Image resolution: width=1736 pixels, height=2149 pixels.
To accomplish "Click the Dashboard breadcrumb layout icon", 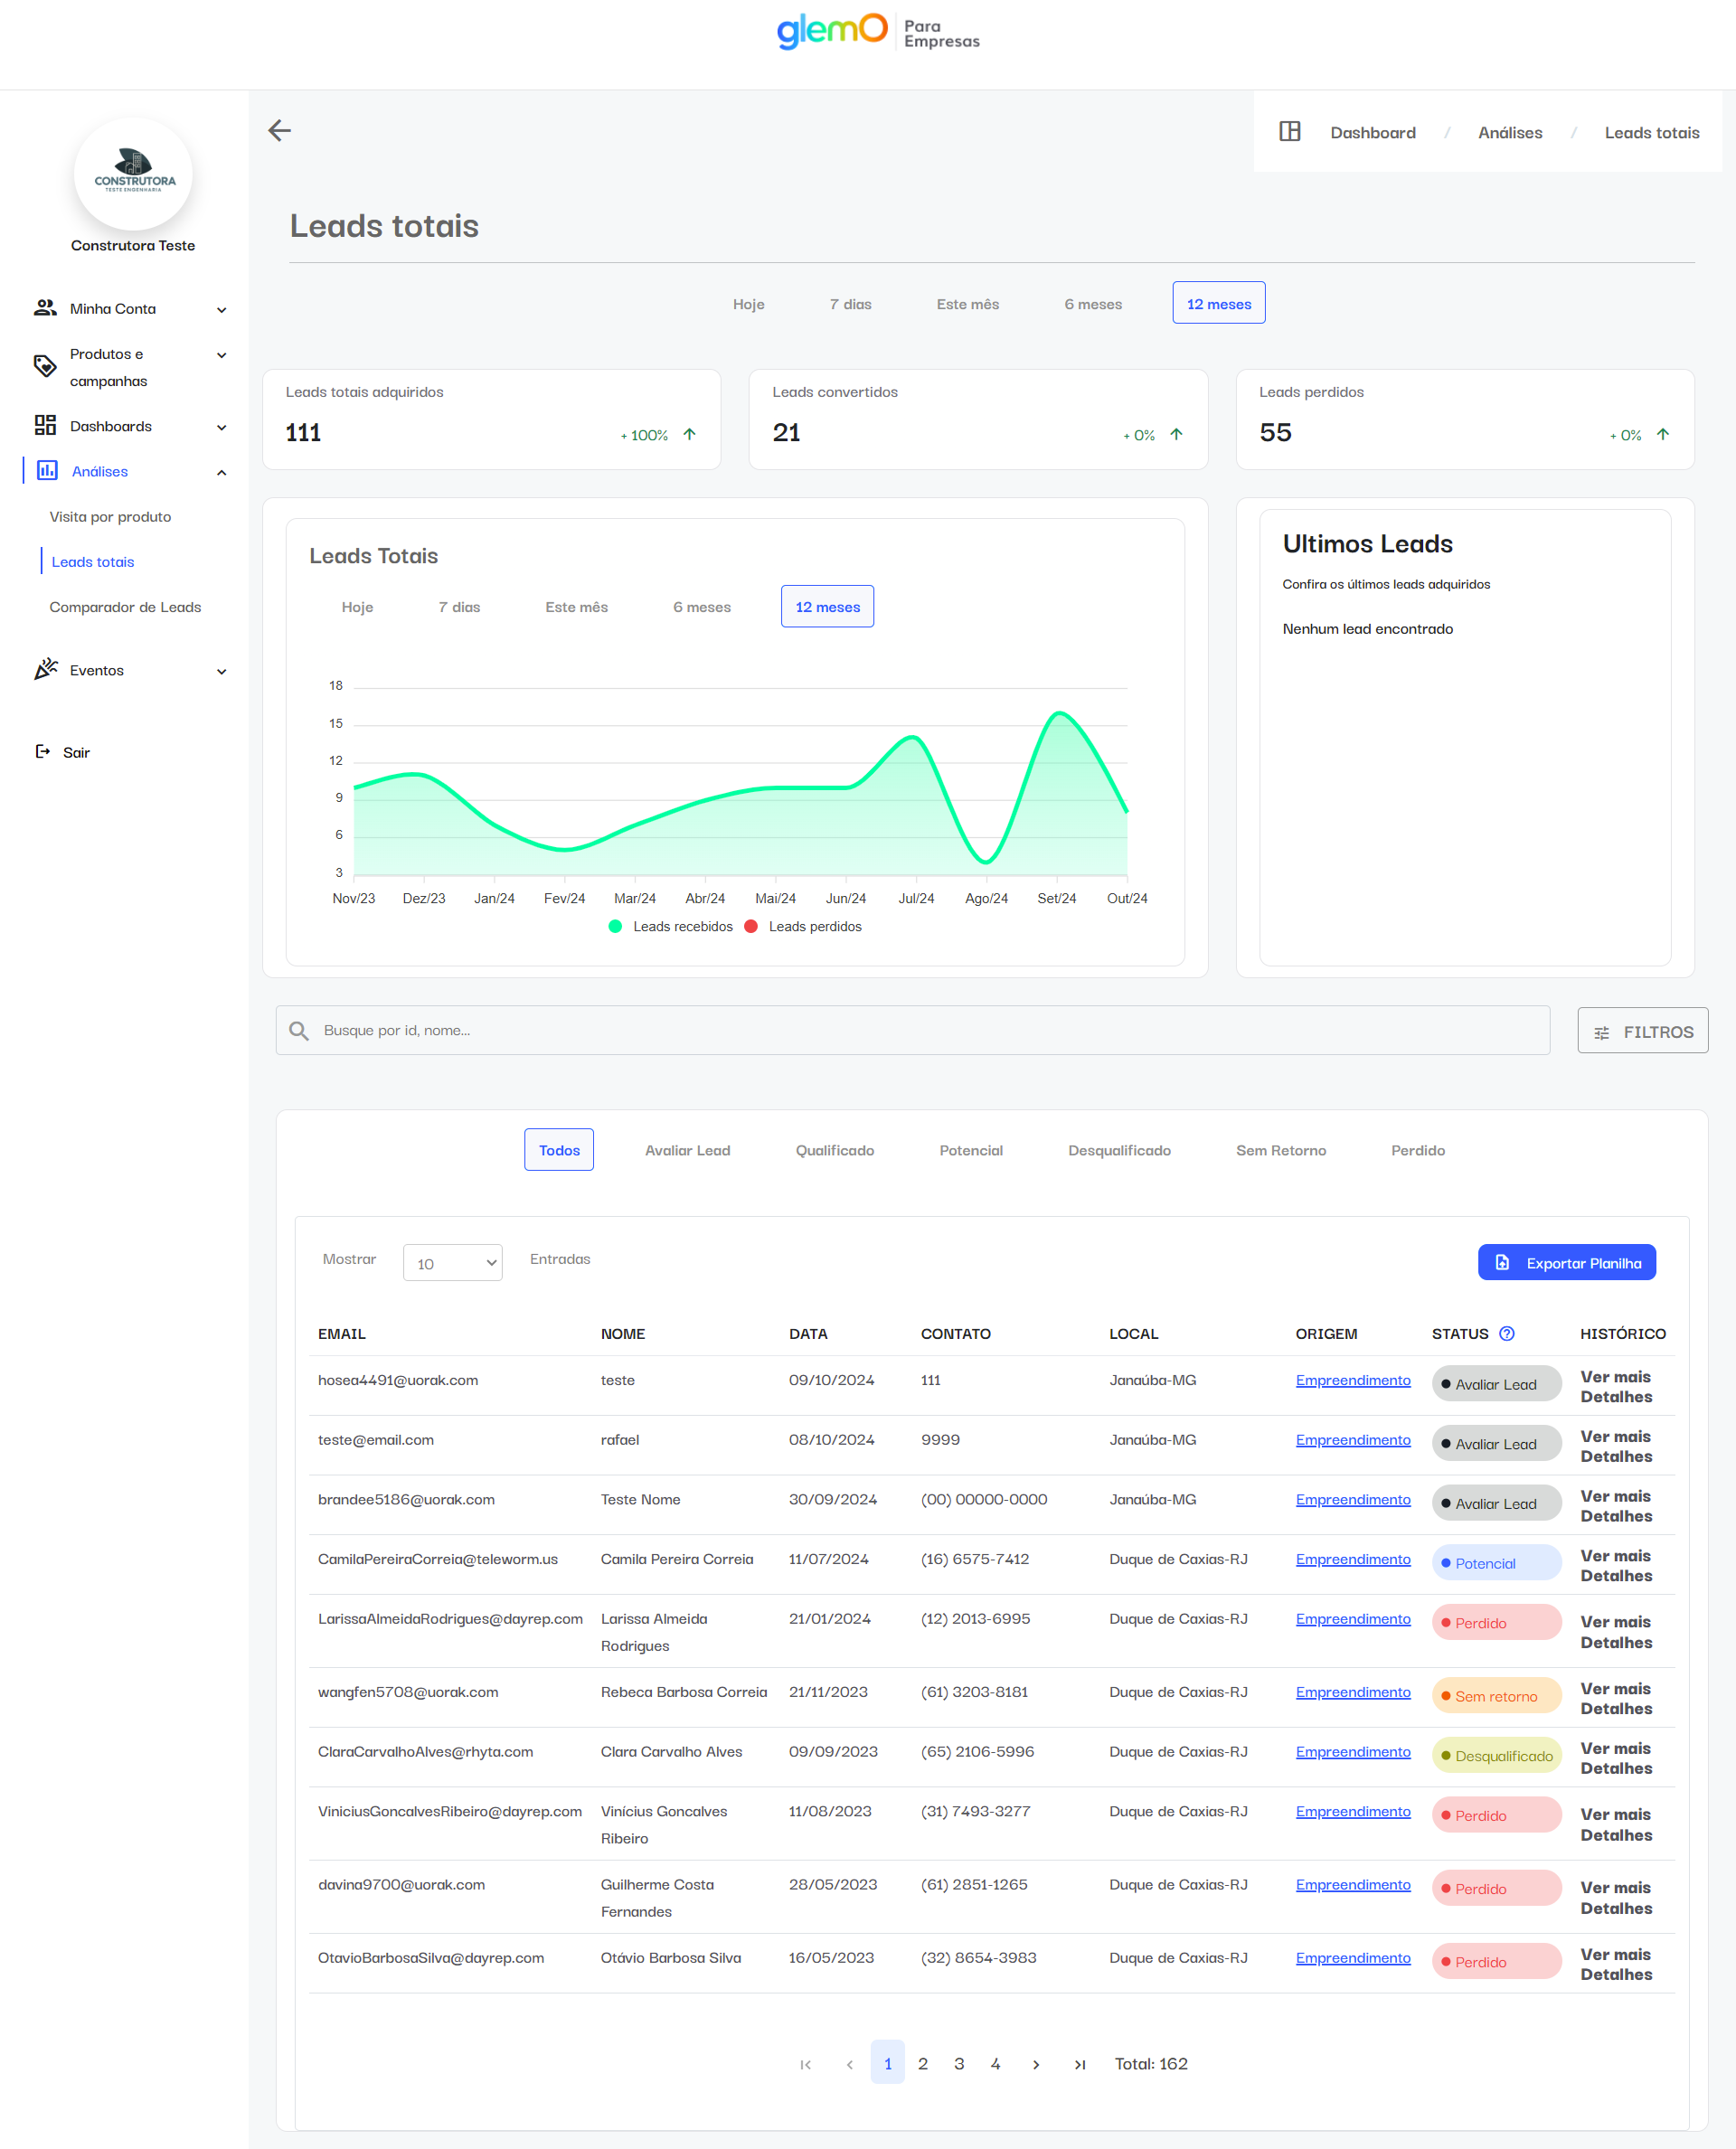I will (x=1289, y=131).
